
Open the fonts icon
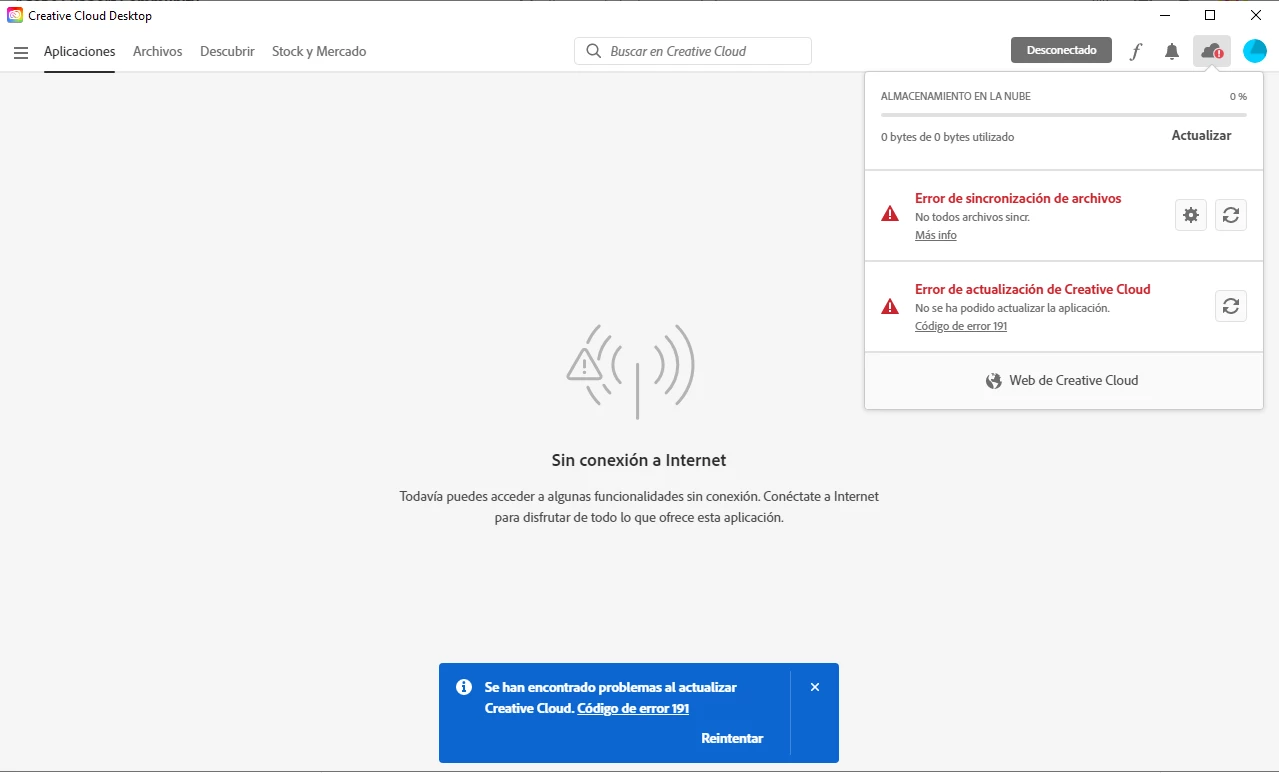pos(1135,51)
